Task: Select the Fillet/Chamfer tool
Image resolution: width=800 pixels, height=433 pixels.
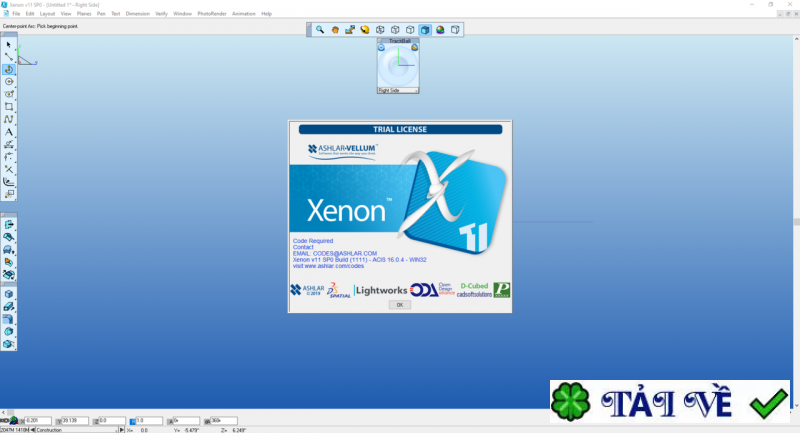Action: [x=9, y=157]
